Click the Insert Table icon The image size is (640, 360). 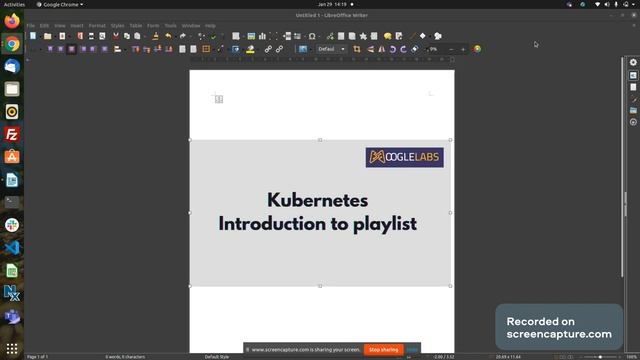(236, 36)
